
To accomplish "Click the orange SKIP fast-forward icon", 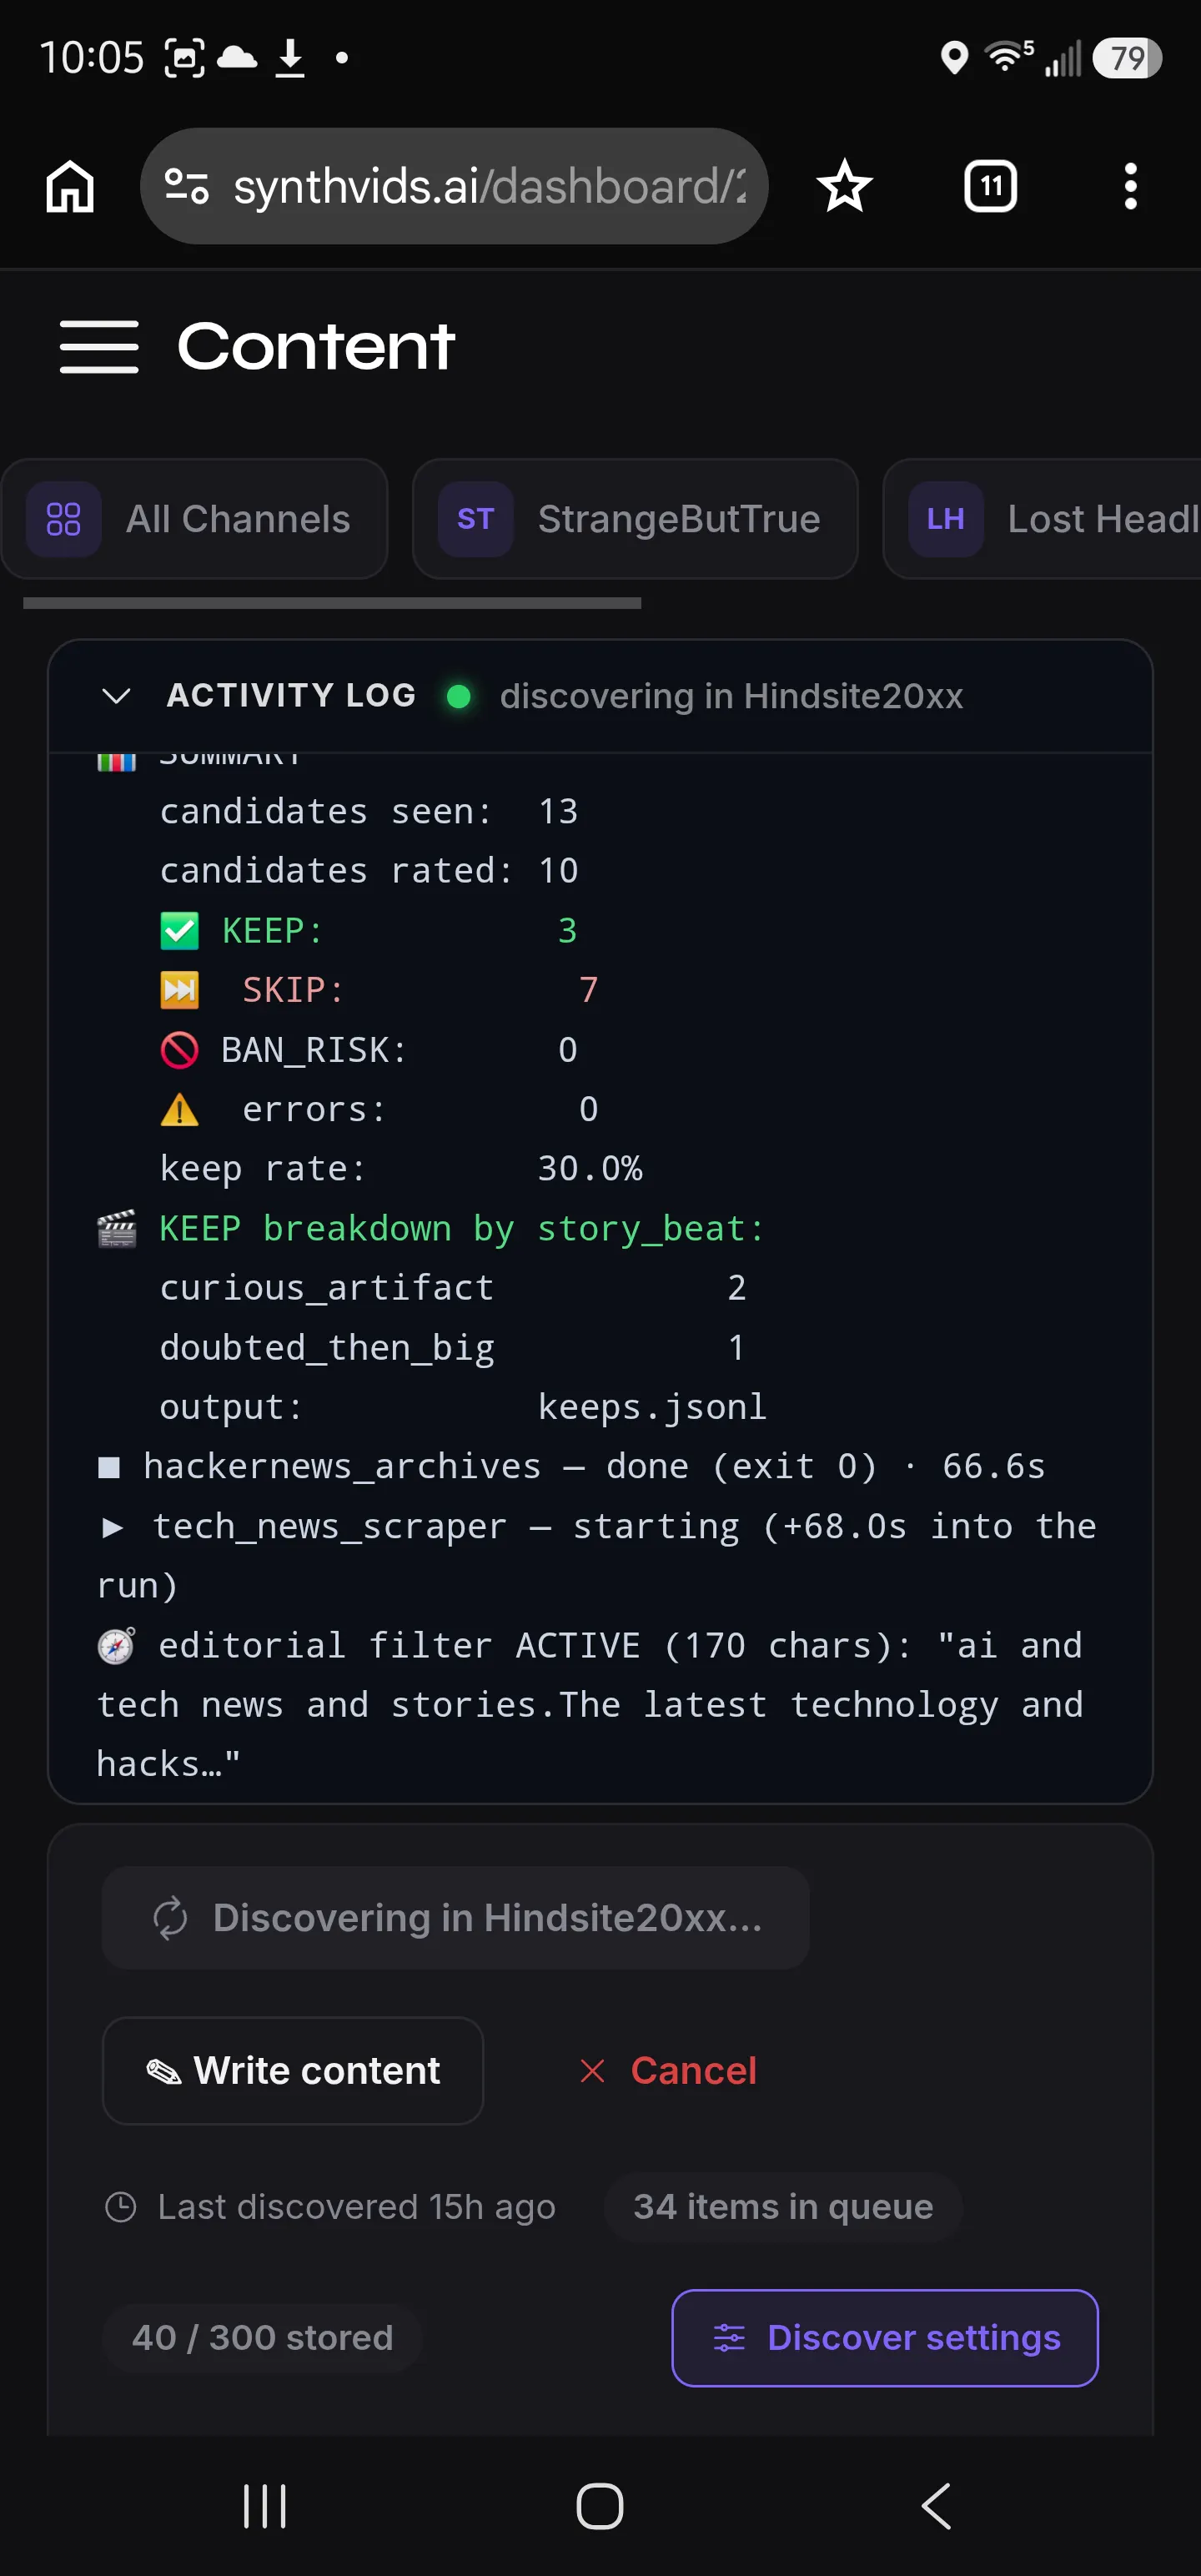I will click(x=179, y=990).
